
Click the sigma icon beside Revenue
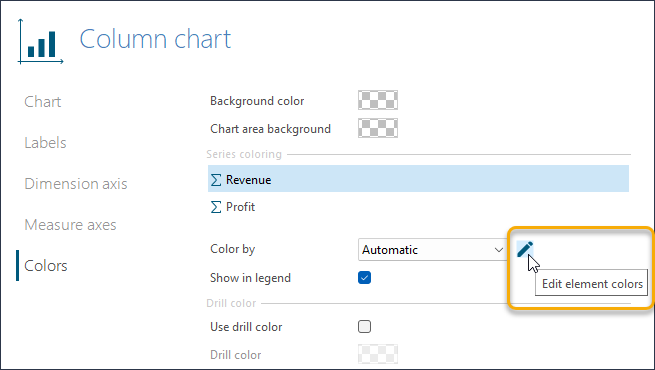tap(216, 180)
